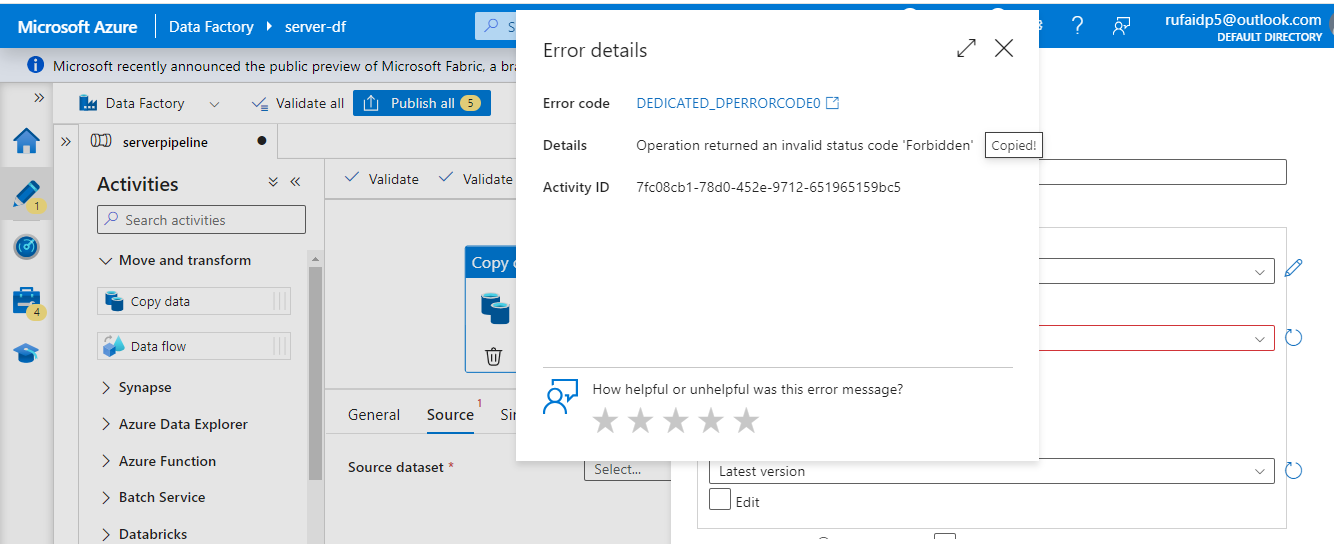Screen dimensions: 1334x544
Task: Open the Learning center graduation cap icon
Action: (x=26, y=353)
